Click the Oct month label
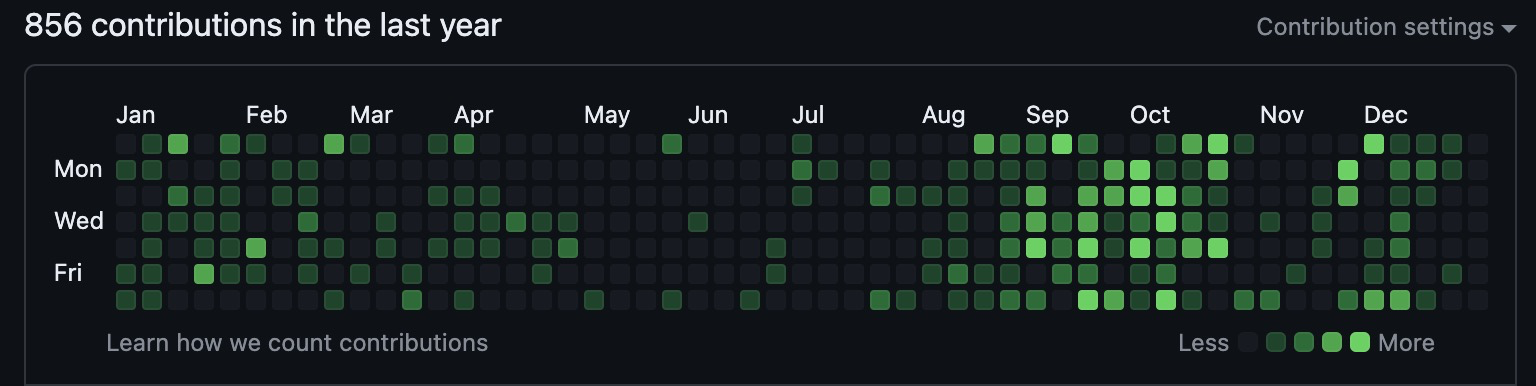This screenshot has width=1536, height=386. [x=1150, y=115]
